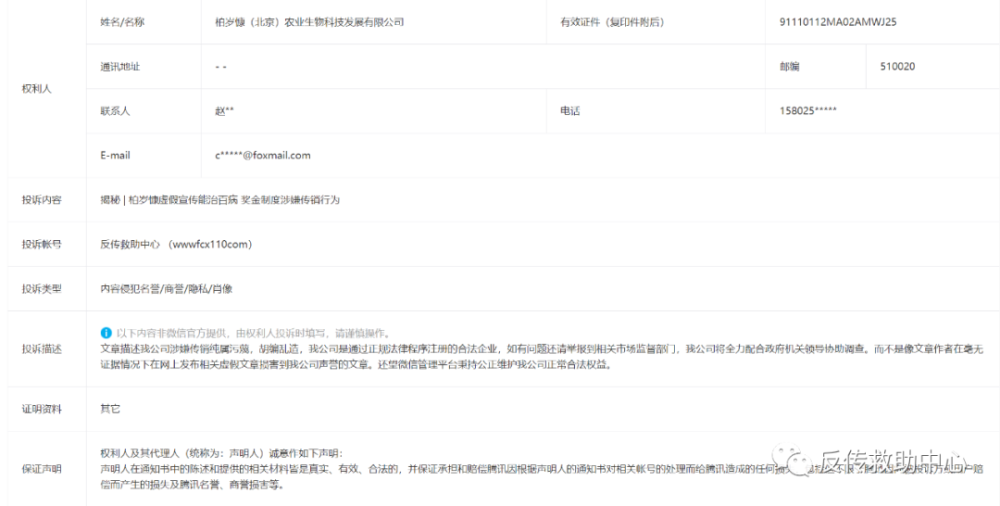
Task: Click the 证明资料 row header
Action: click(41, 409)
